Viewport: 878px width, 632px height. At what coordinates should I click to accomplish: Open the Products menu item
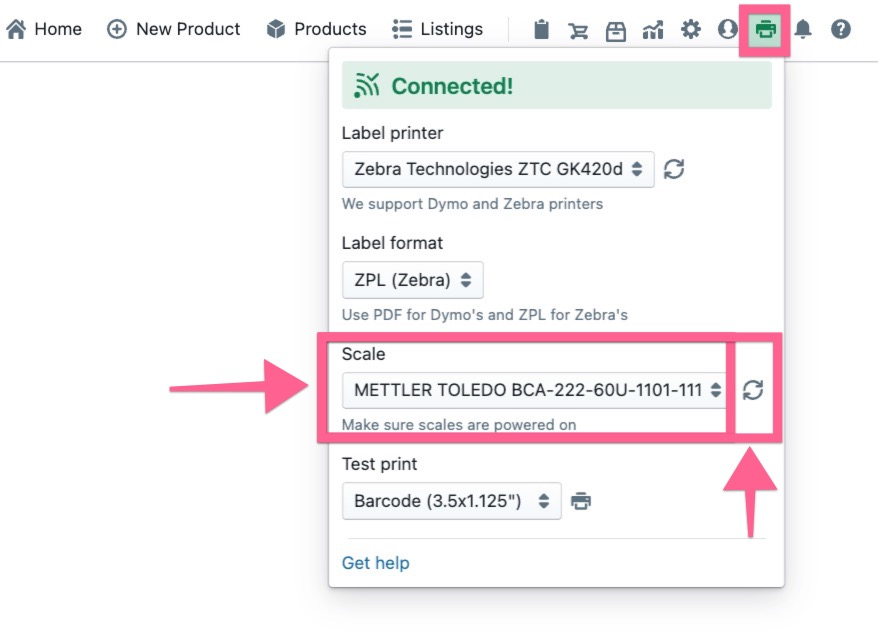(x=317, y=30)
